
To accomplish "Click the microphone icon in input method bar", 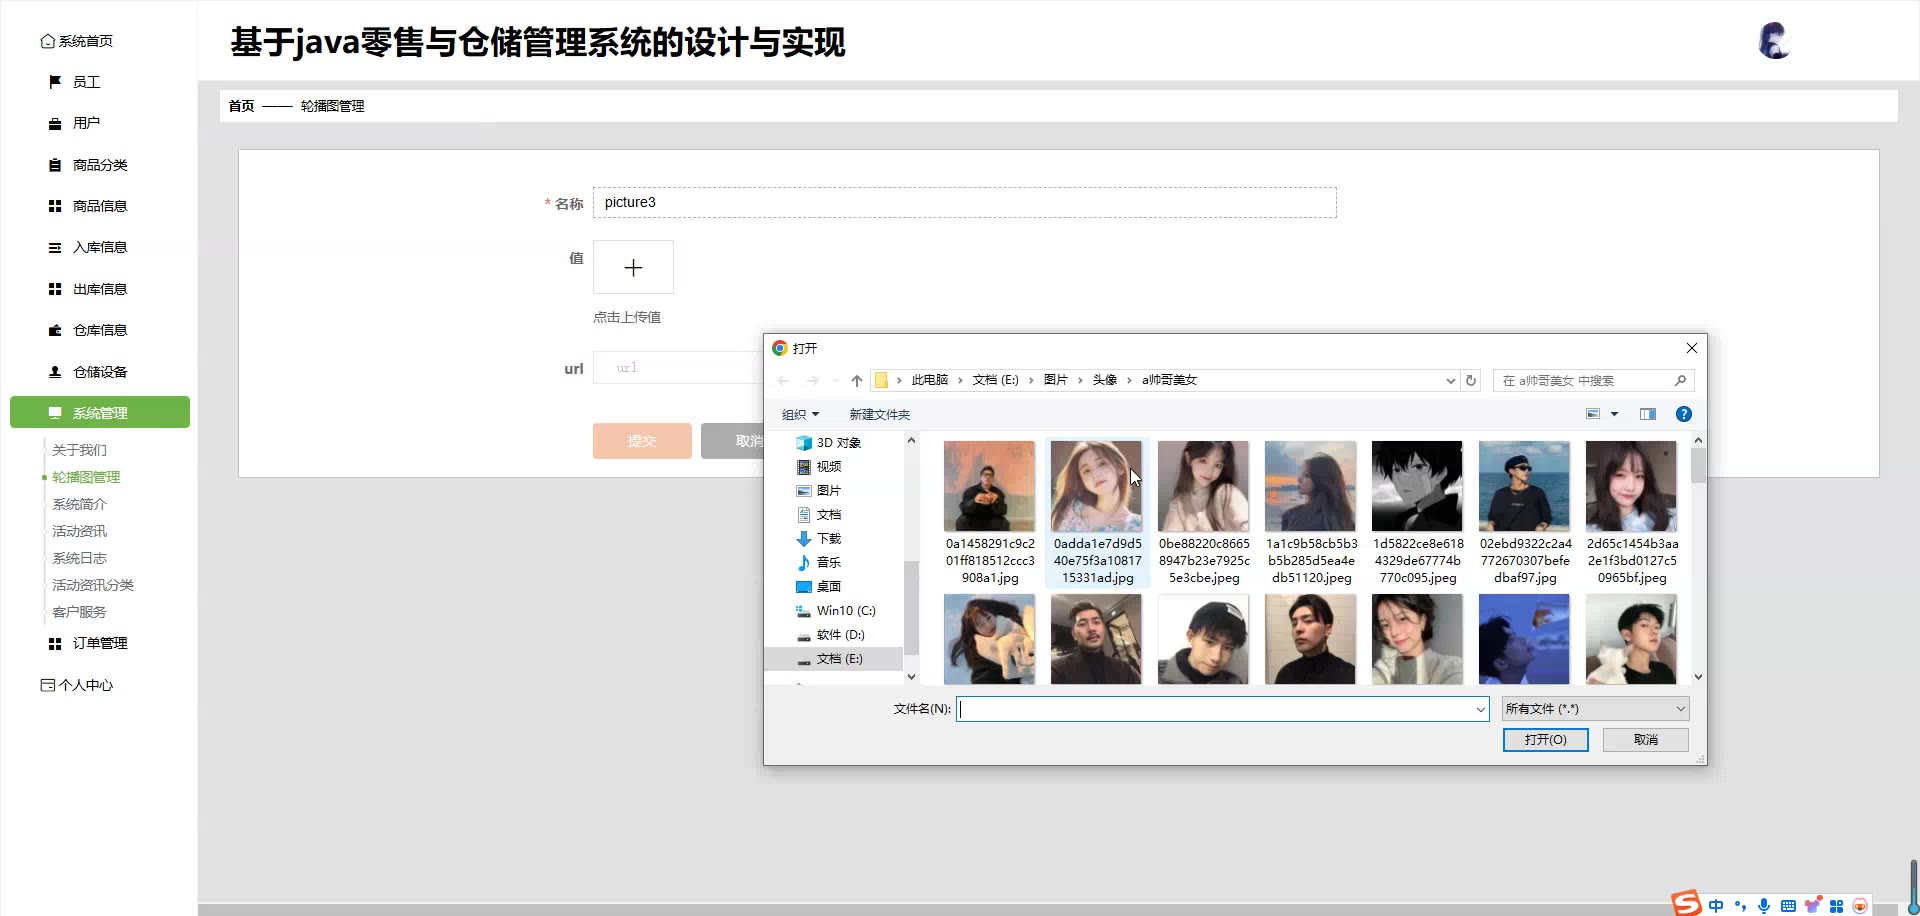I will tap(1763, 906).
